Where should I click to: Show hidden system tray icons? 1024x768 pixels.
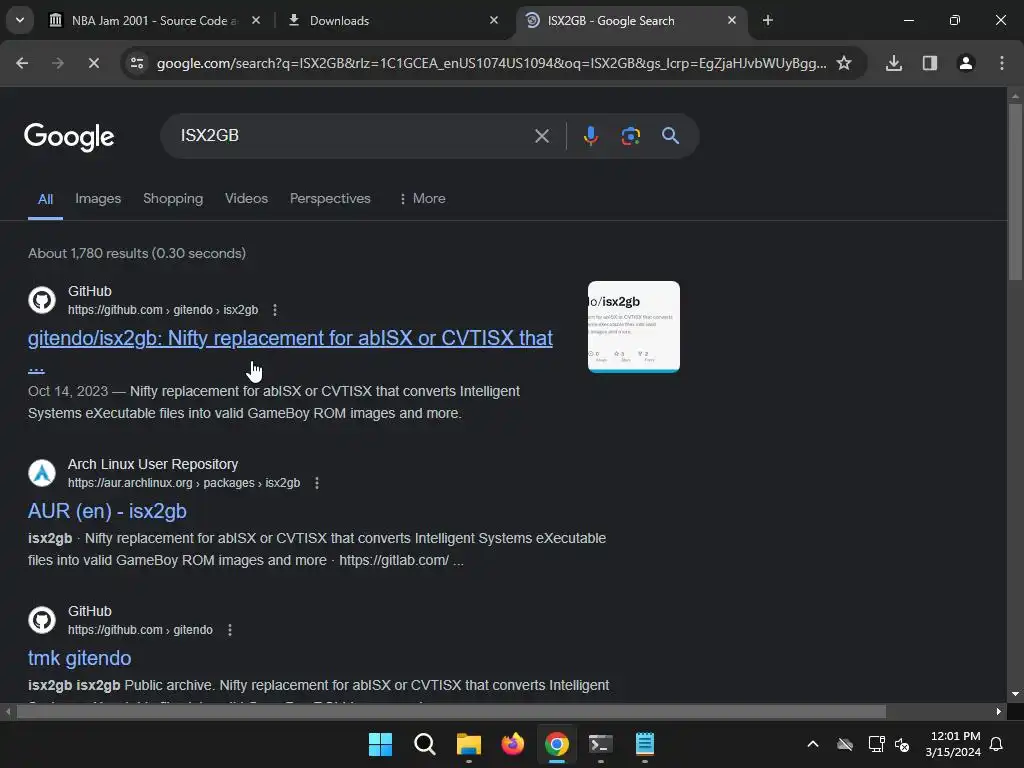coord(813,744)
